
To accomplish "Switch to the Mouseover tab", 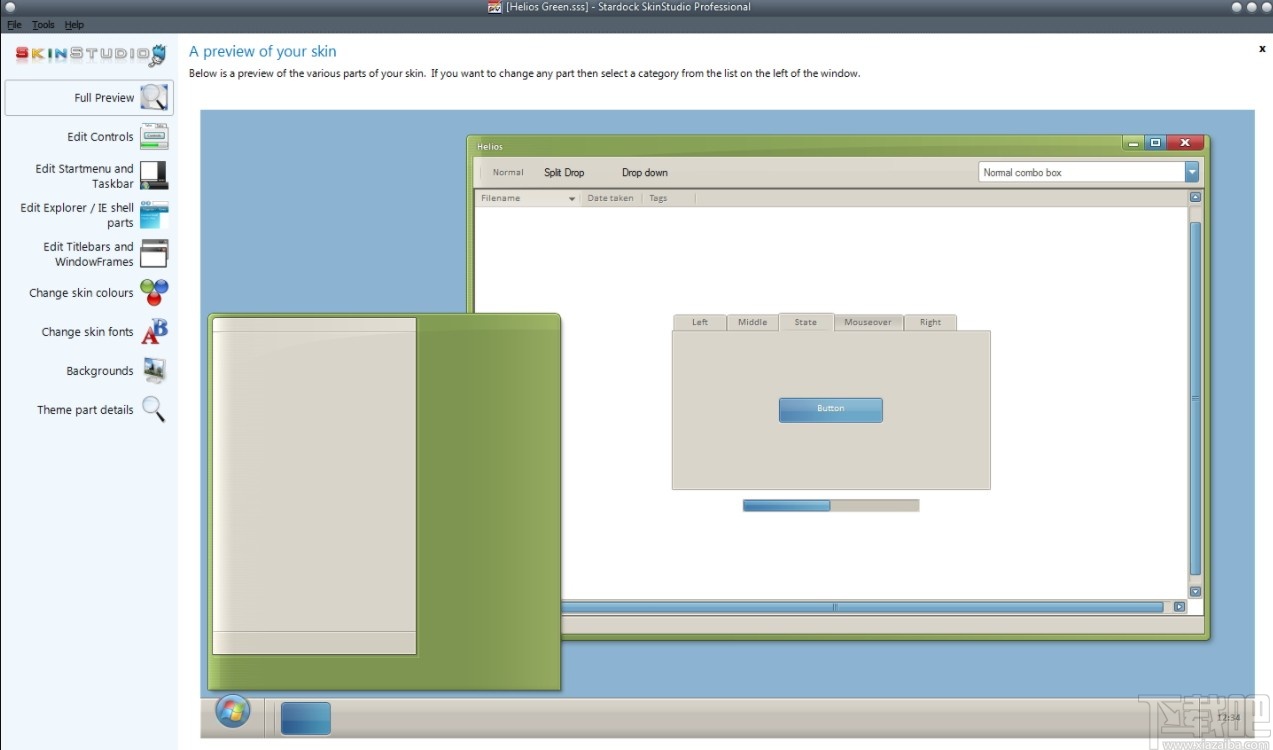I will point(868,322).
